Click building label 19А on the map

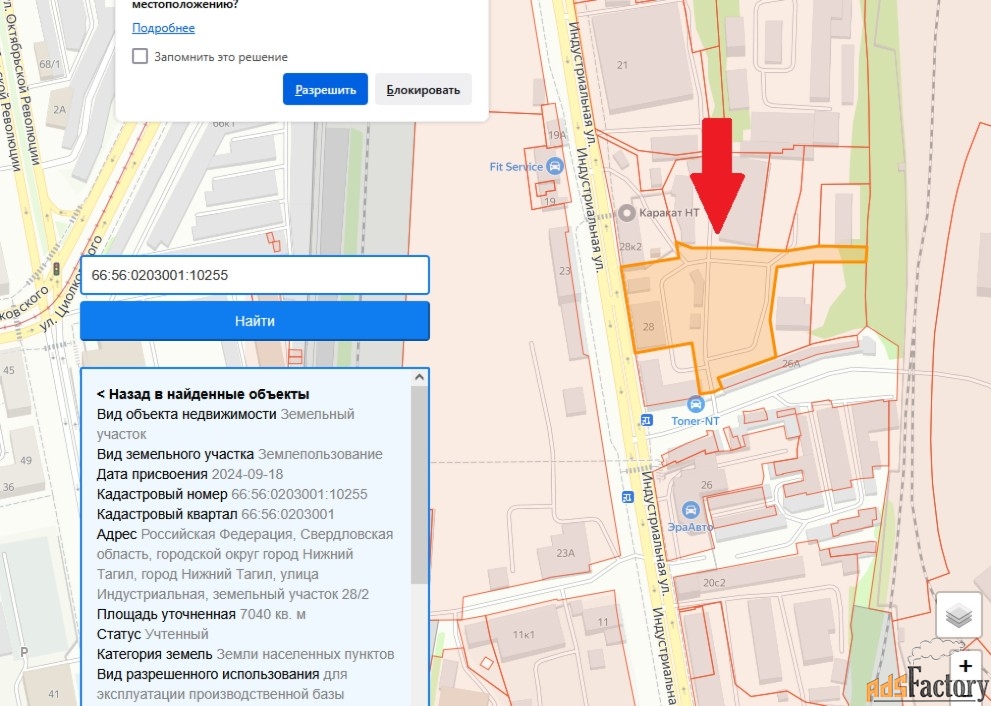557,135
